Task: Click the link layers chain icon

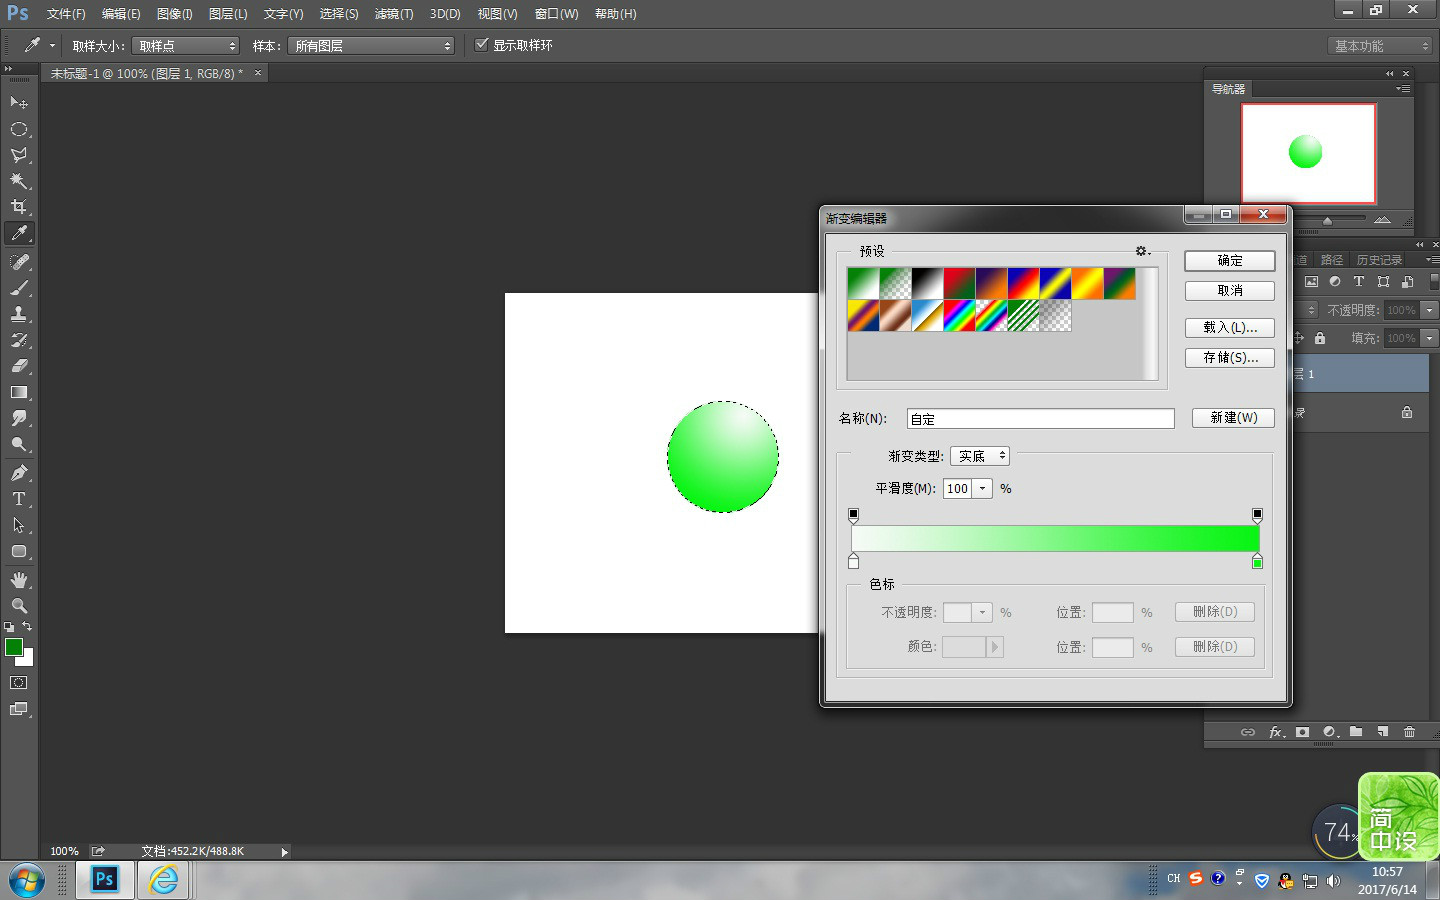Action: pyautogui.click(x=1248, y=732)
